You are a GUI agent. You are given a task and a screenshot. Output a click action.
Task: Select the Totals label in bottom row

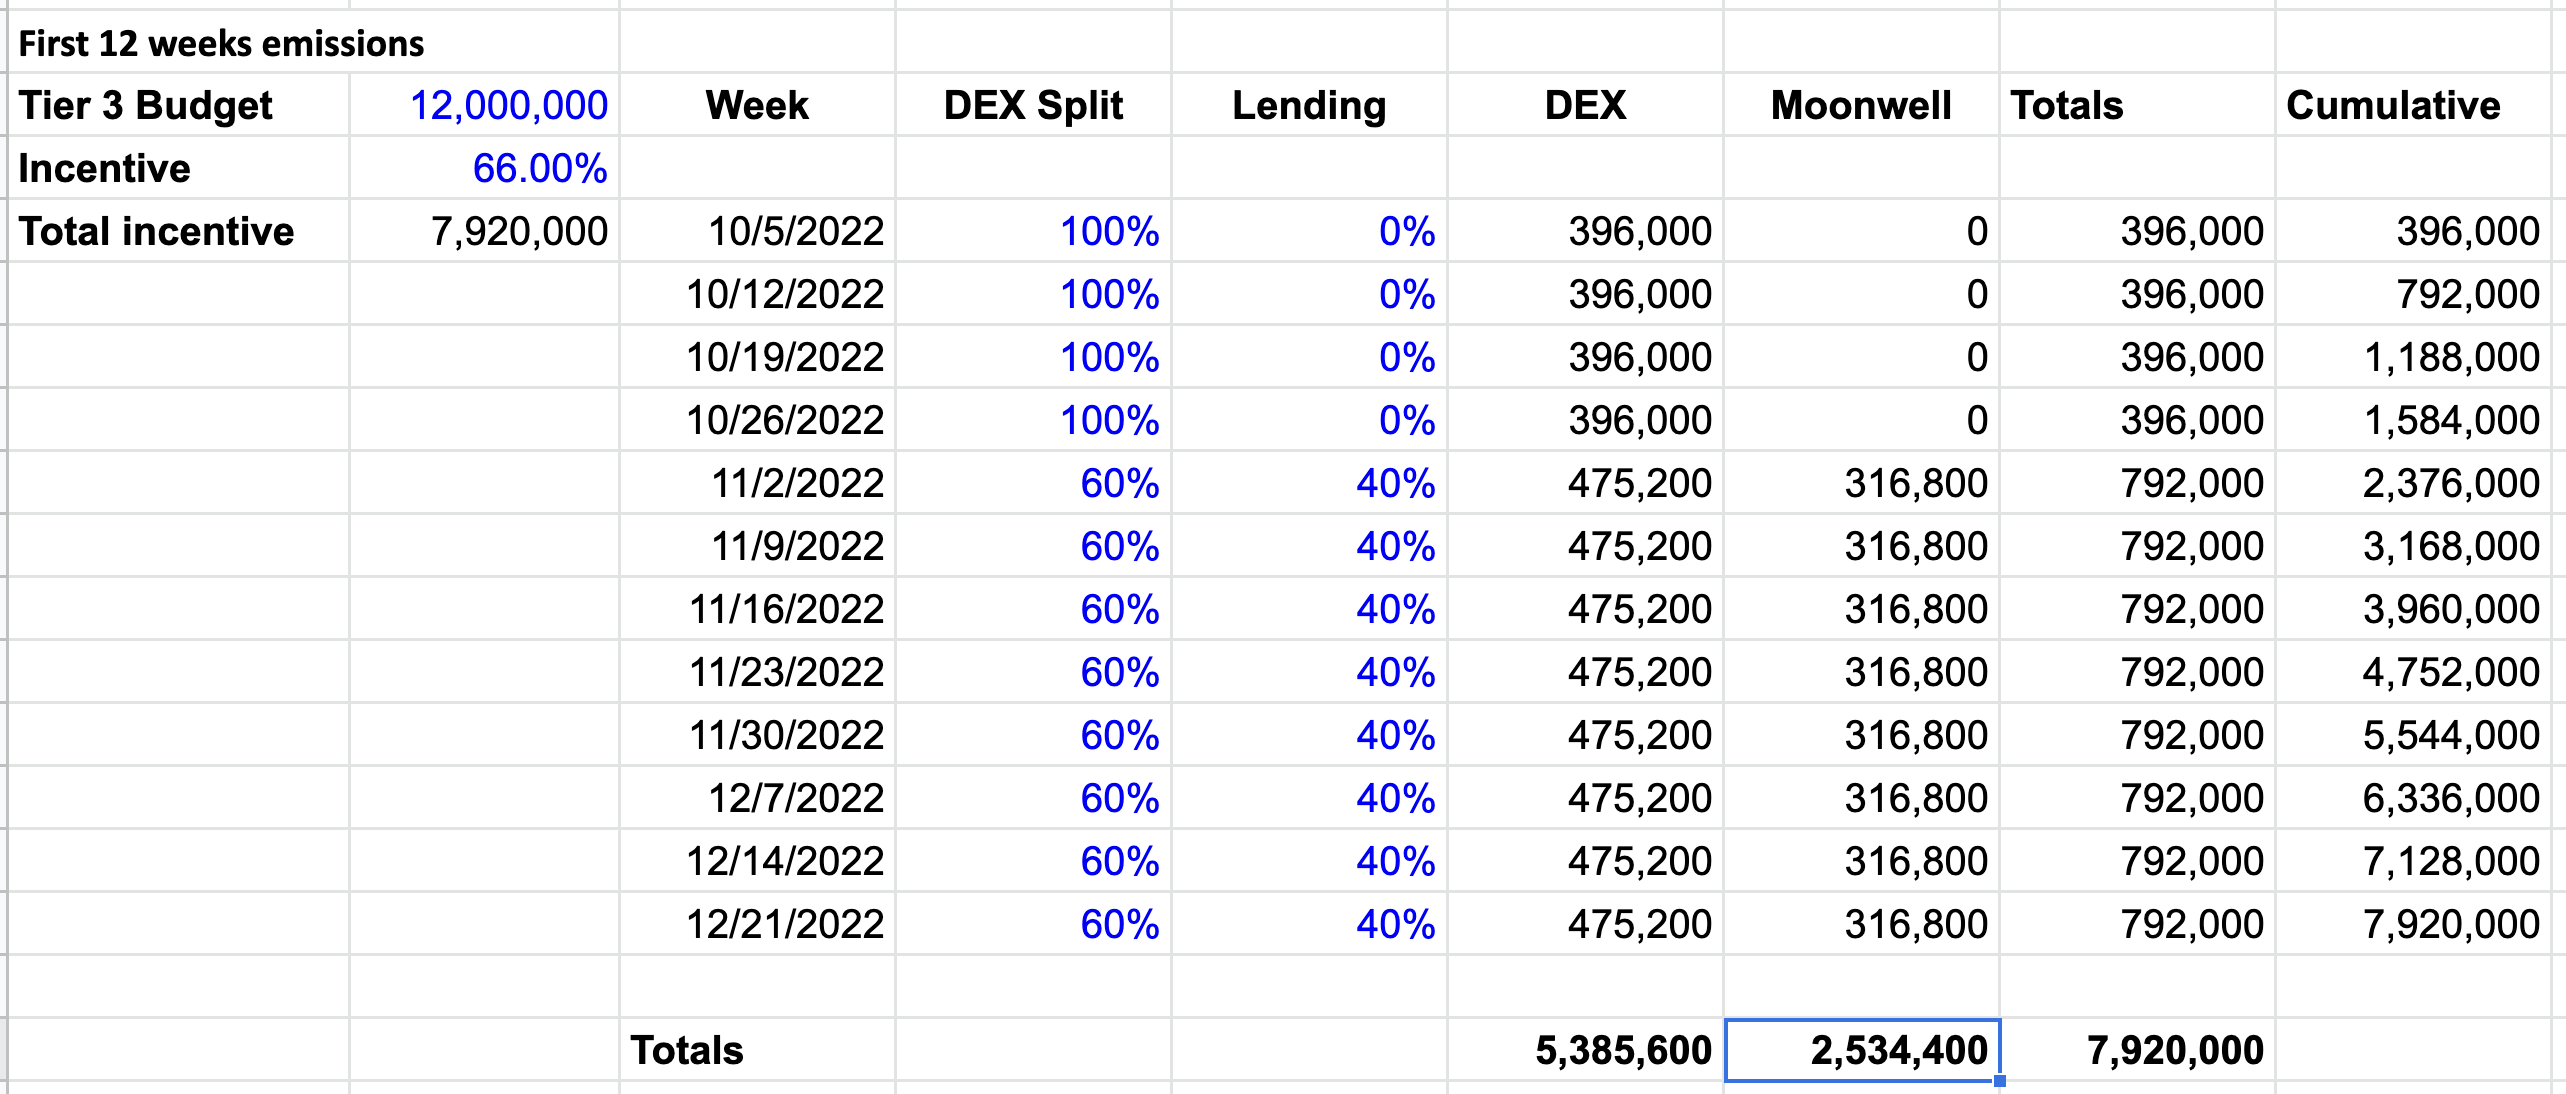pyautogui.click(x=687, y=1050)
